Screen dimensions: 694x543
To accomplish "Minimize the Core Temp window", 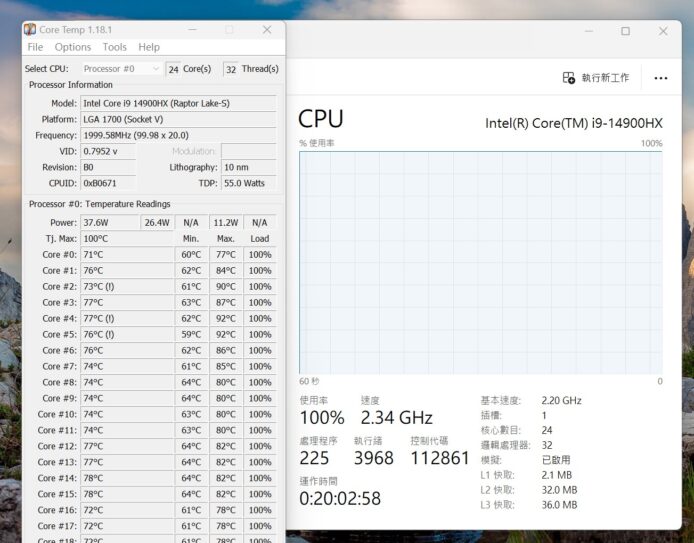I will [x=191, y=30].
